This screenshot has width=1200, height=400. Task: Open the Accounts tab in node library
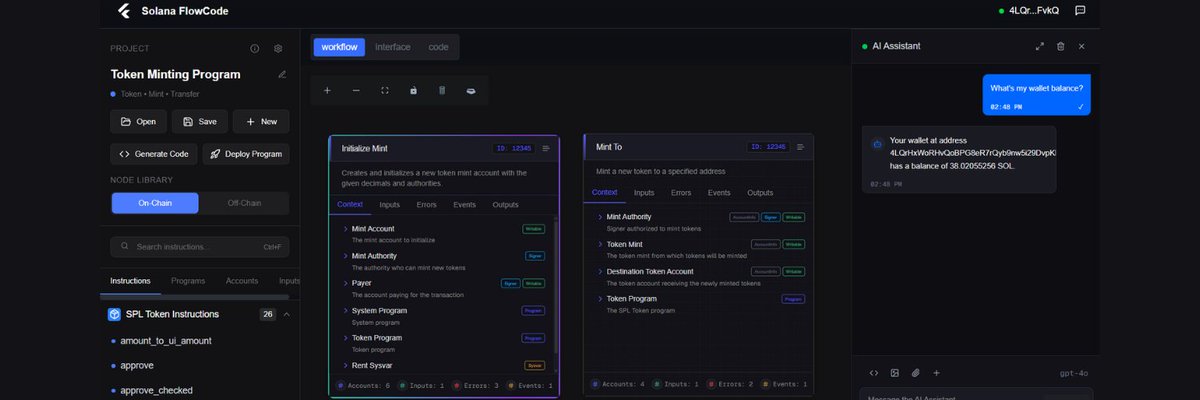coord(242,281)
